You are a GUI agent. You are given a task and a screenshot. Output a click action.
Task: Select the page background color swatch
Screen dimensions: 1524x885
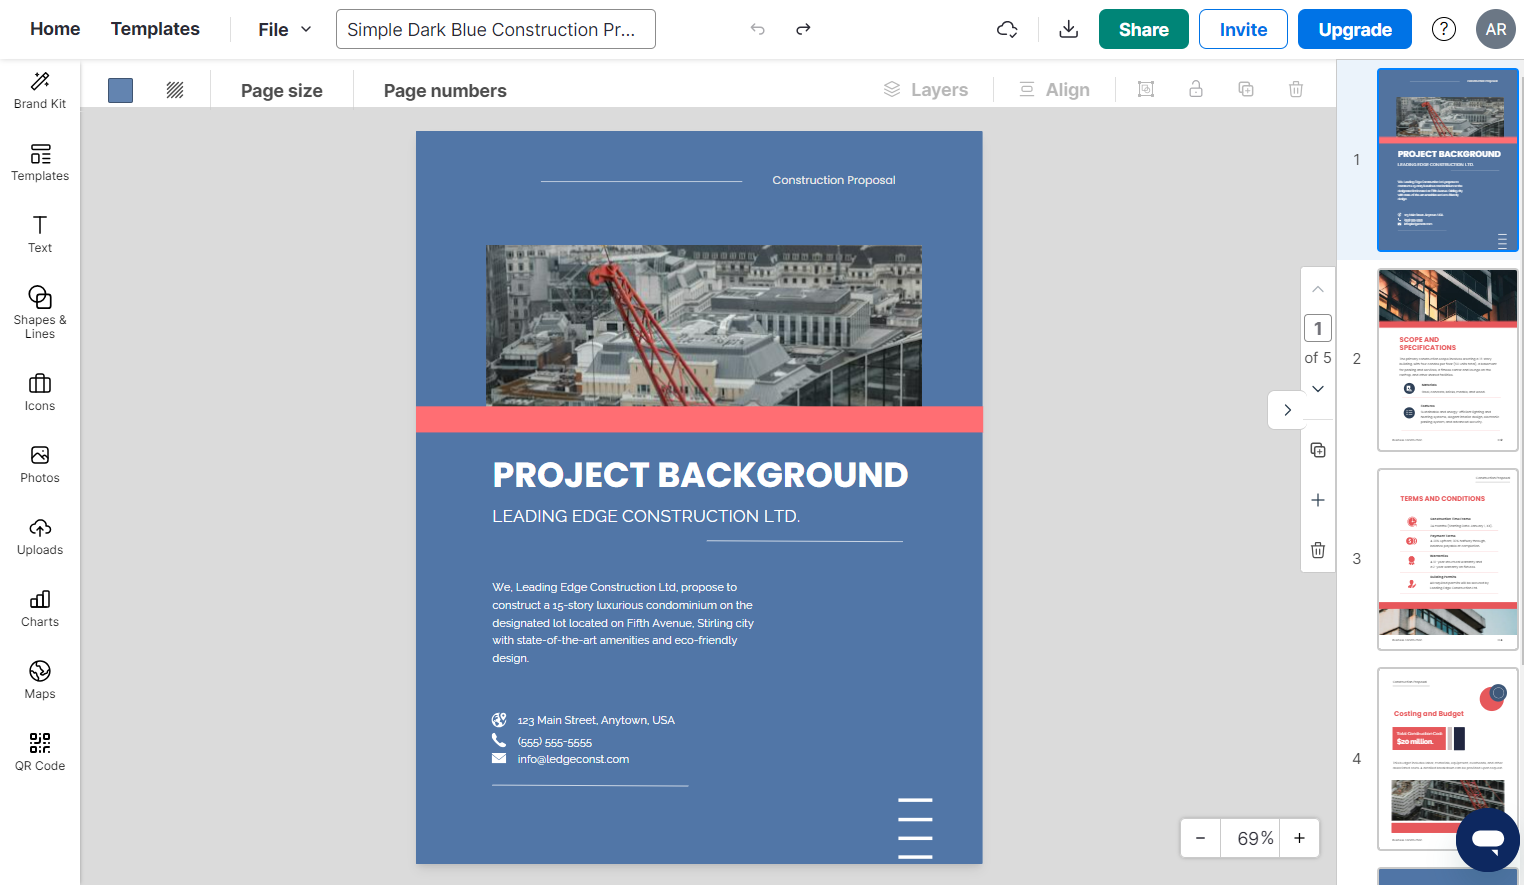(x=120, y=89)
